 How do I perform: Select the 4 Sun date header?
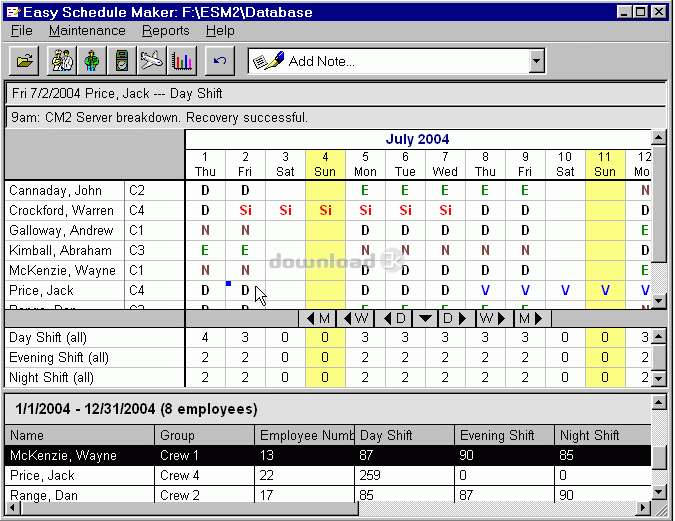325,164
